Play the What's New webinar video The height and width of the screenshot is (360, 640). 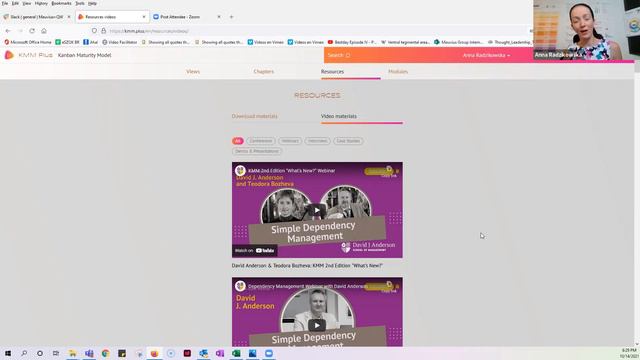click(317, 210)
